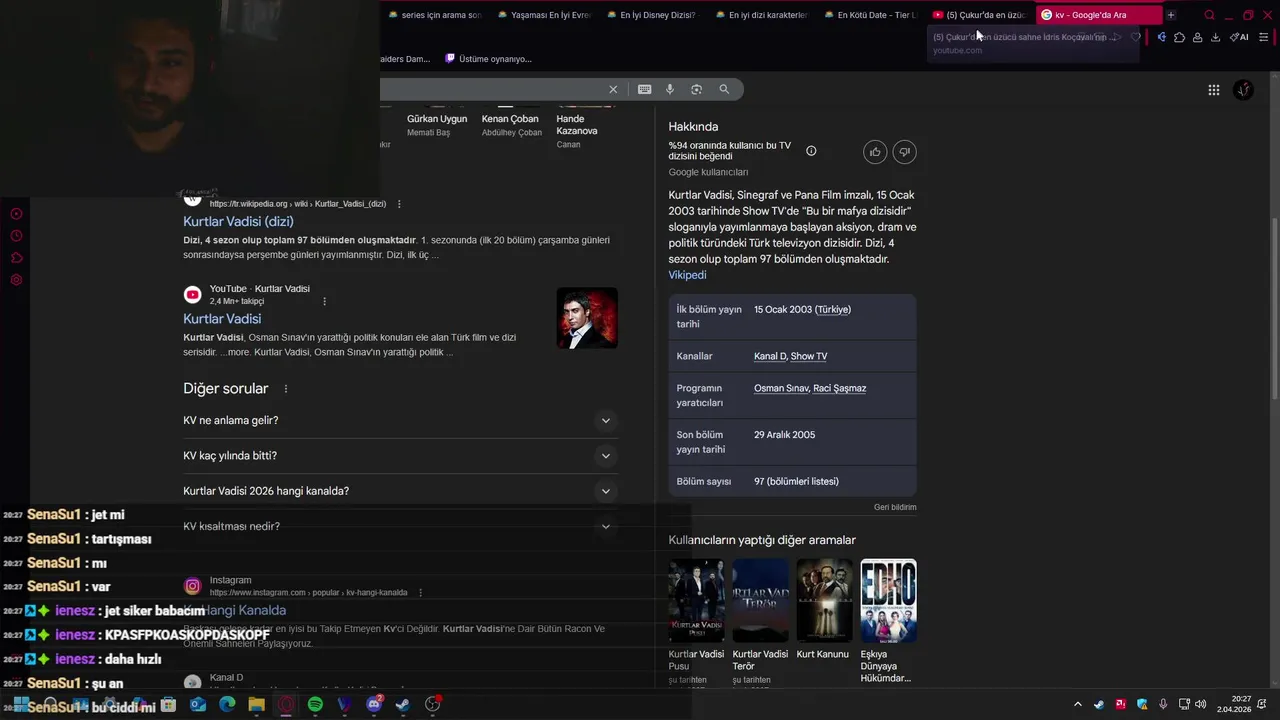The height and width of the screenshot is (720, 1280).
Task: Open 'Üstüme oynanıyo...' bookmark
Action: pyautogui.click(x=489, y=59)
